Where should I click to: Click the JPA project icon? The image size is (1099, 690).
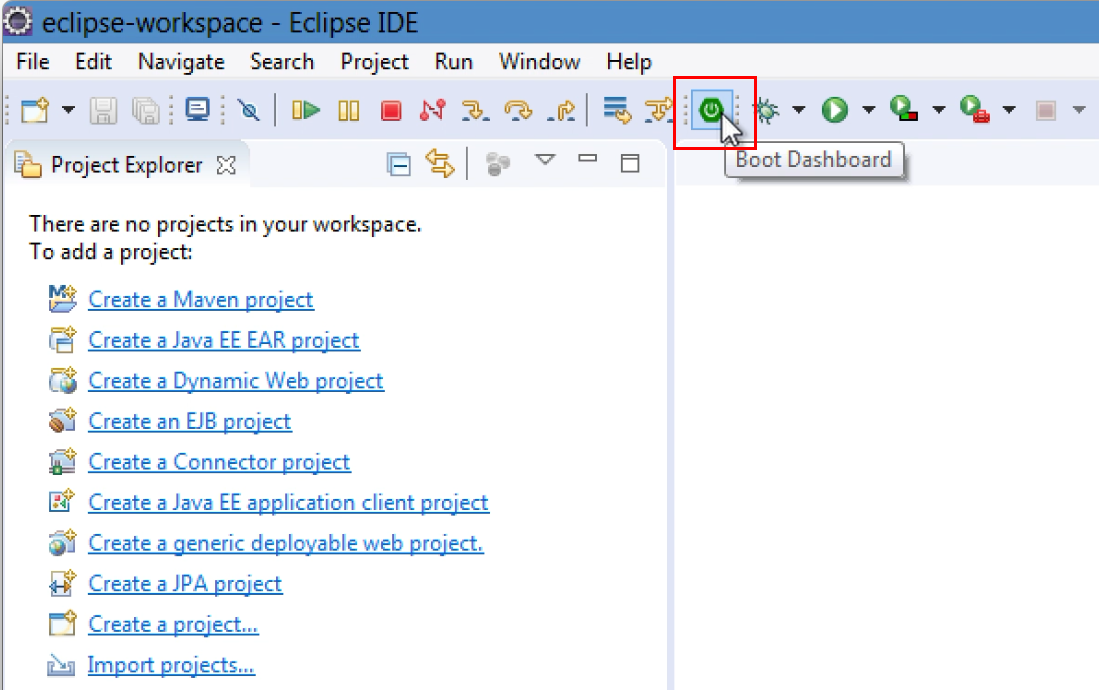tap(62, 583)
